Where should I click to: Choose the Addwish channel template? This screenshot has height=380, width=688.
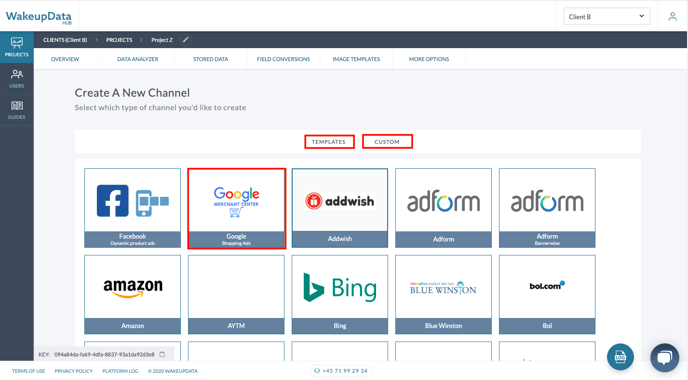[x=340, y=208]
